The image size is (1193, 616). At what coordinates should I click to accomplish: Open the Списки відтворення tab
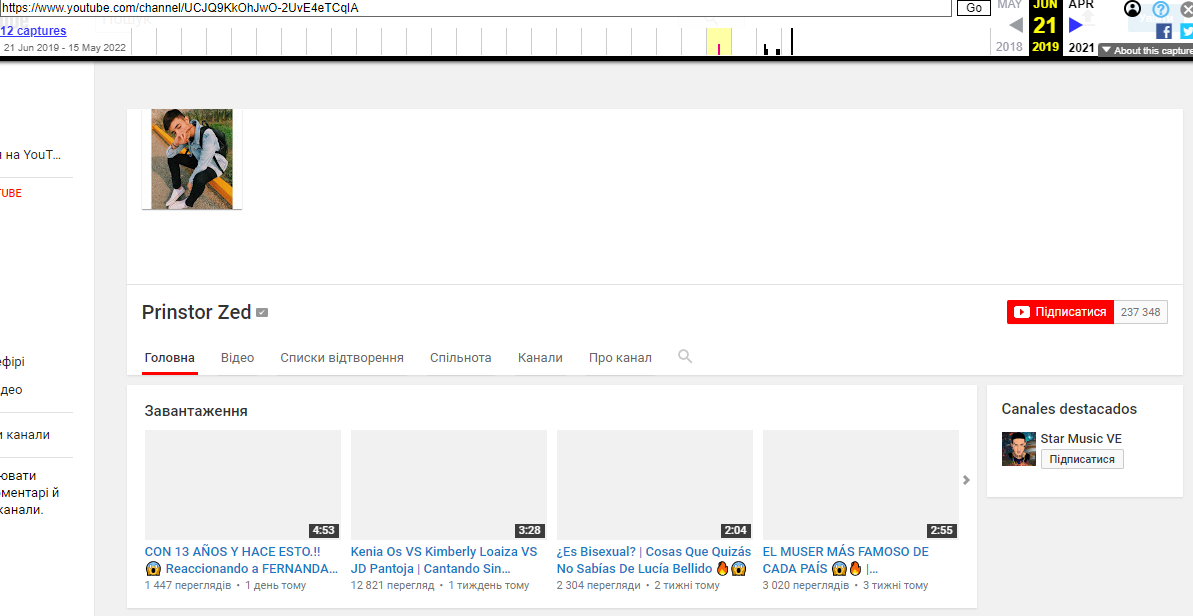pos(342,357)
